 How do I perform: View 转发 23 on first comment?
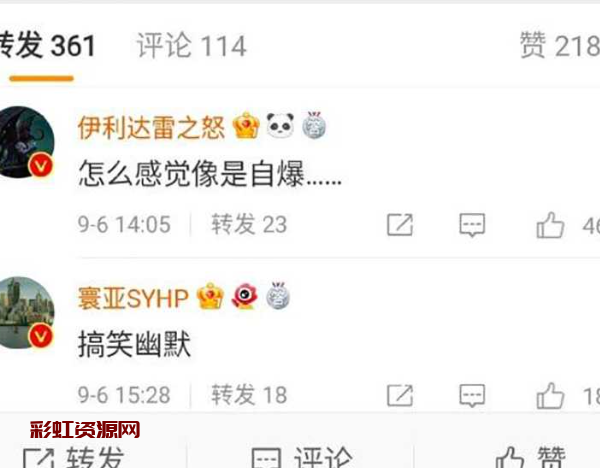249,224
